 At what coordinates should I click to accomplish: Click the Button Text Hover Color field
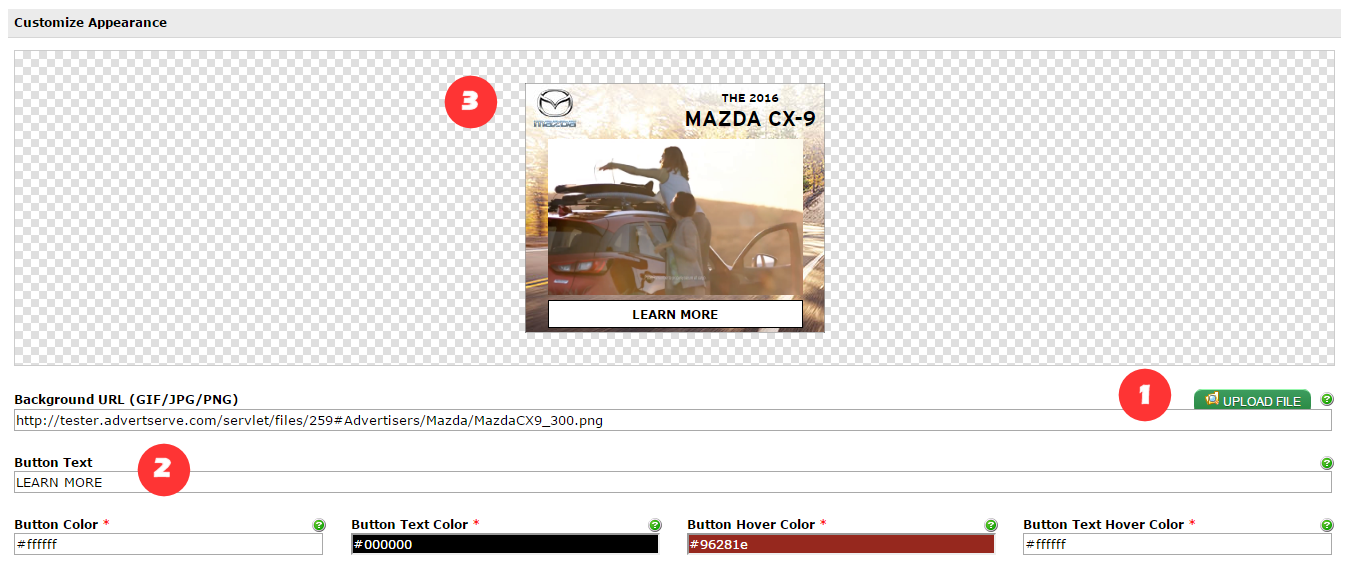click(x=1177, y=544)
